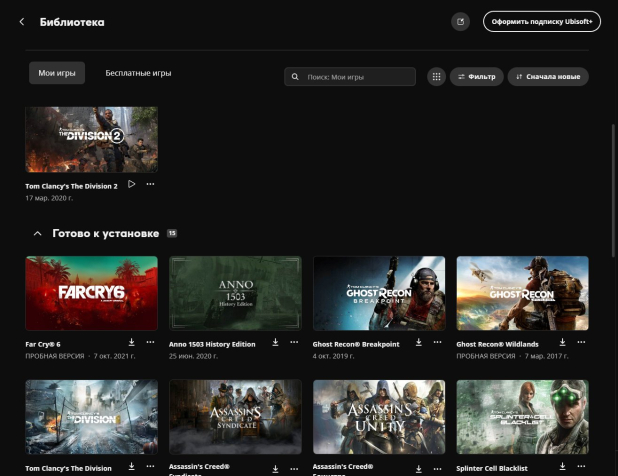Click the Ghost Recon® Breakpoint title text
The width and height of the screenshot is (618, 476).
click(x=356, y=344)
